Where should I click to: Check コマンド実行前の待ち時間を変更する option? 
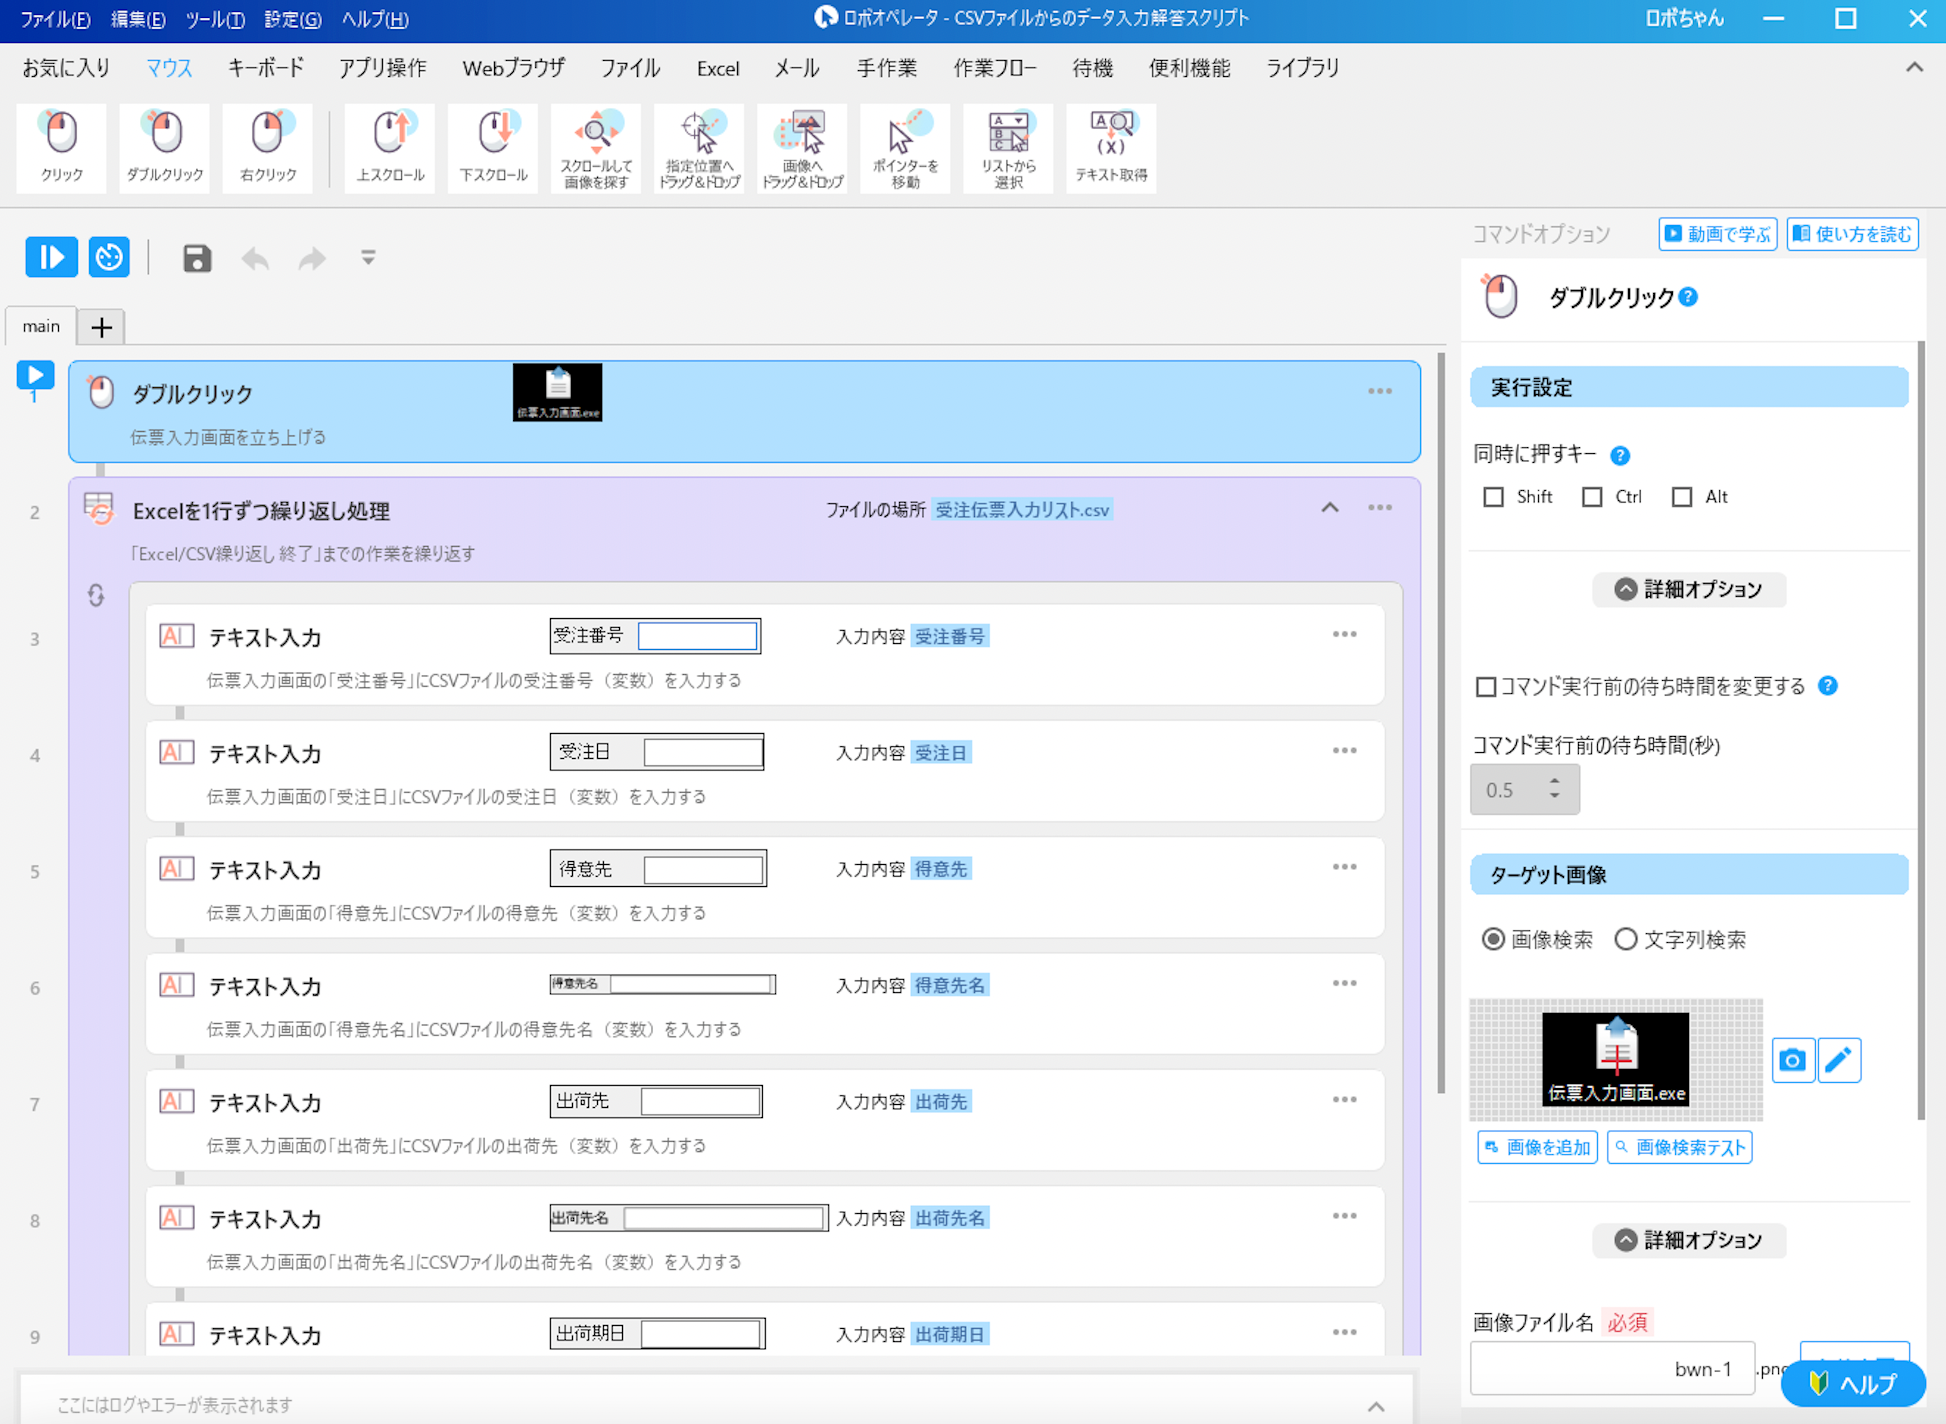click(x=1486, y=687)
